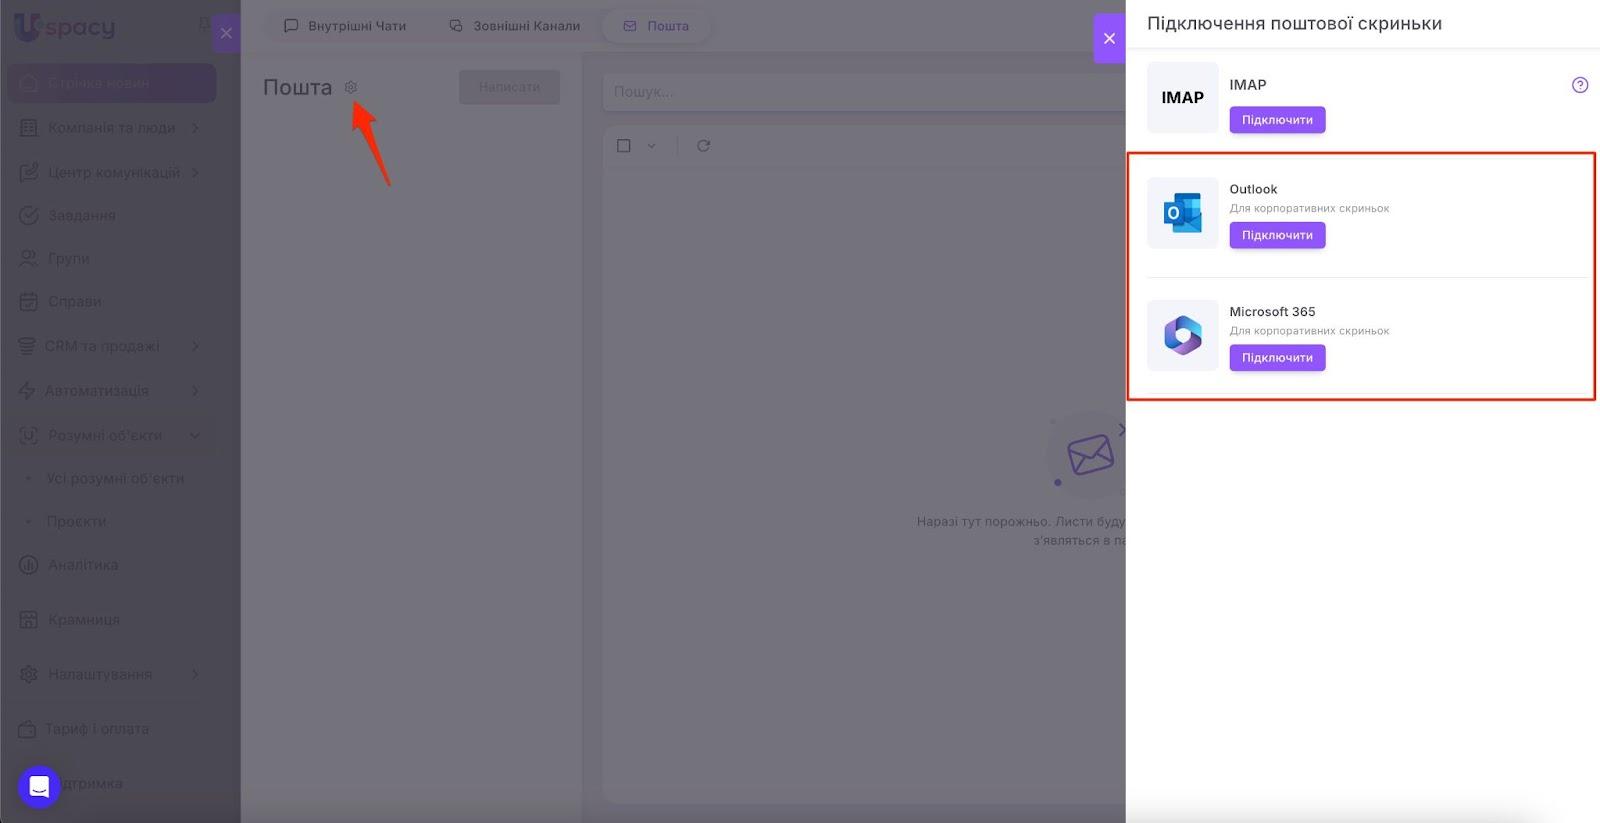
Task: Switch to Зовнішні Канали tab
Action: click(x=514, y=26)
